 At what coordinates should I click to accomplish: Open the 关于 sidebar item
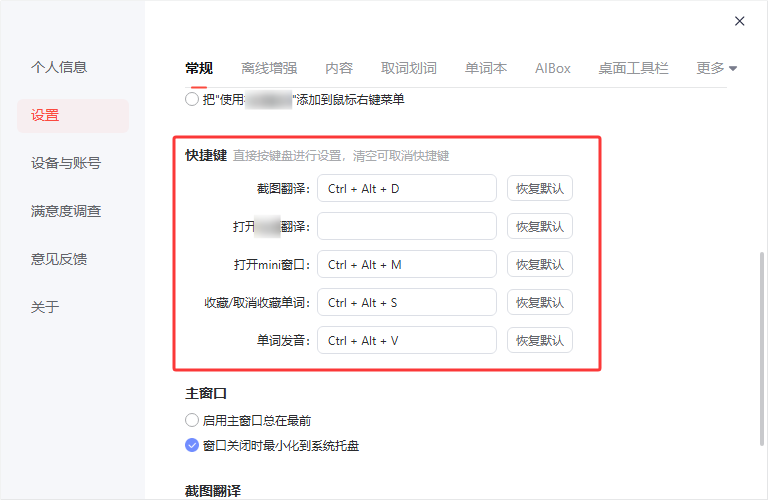(x=45, y=307)
